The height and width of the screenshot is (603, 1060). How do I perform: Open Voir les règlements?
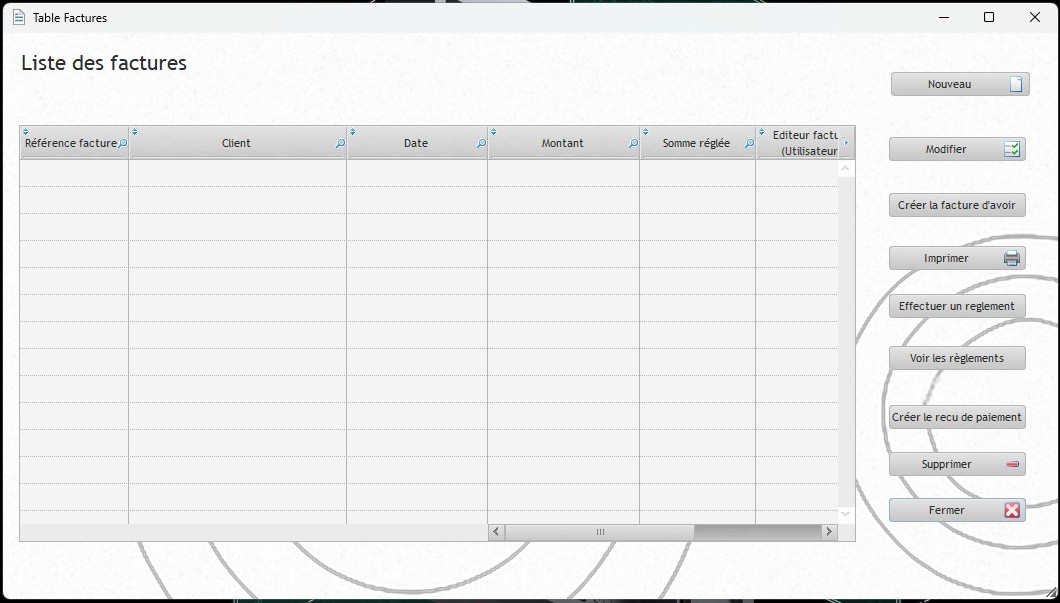coord(956,359)
